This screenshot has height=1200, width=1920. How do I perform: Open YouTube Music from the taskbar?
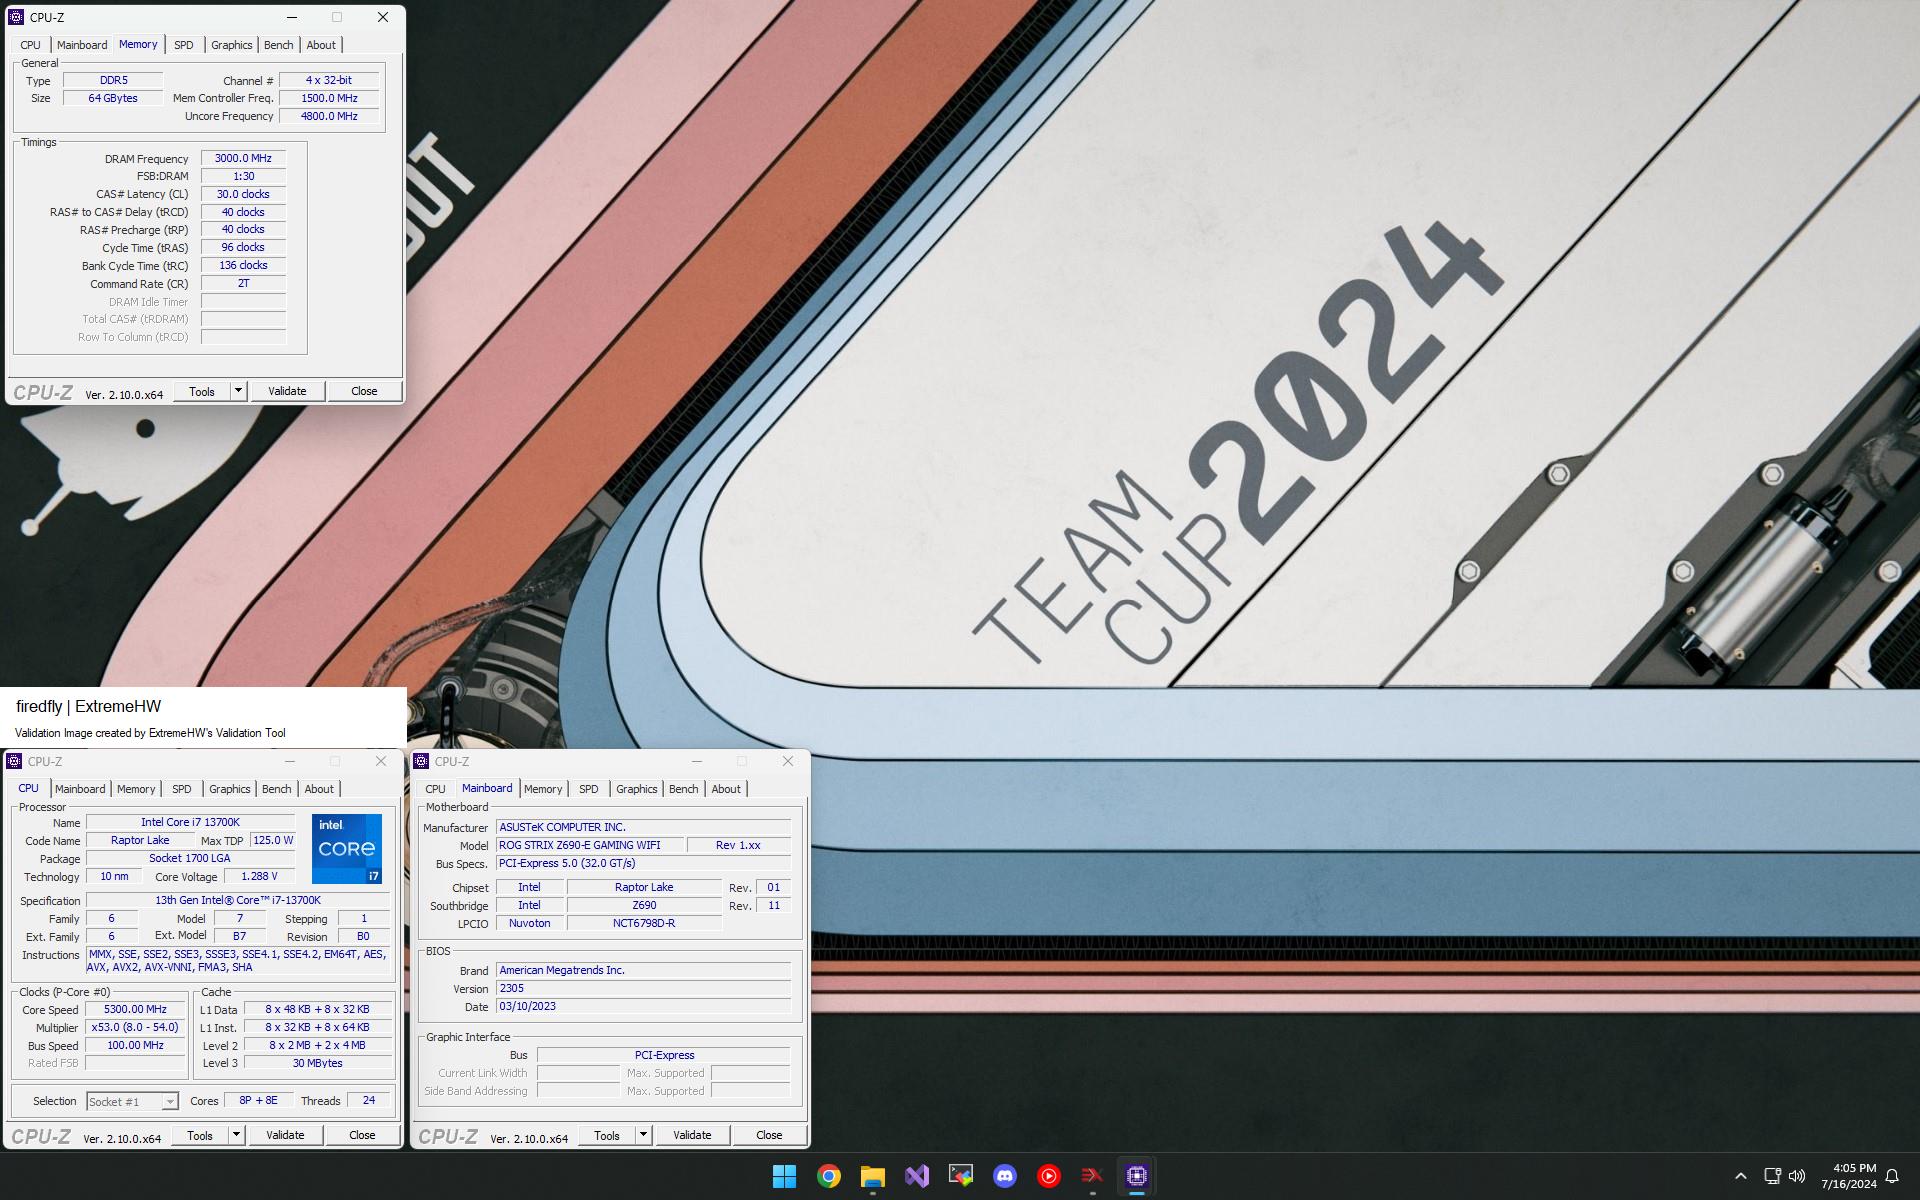[x=1049, y=1176]
